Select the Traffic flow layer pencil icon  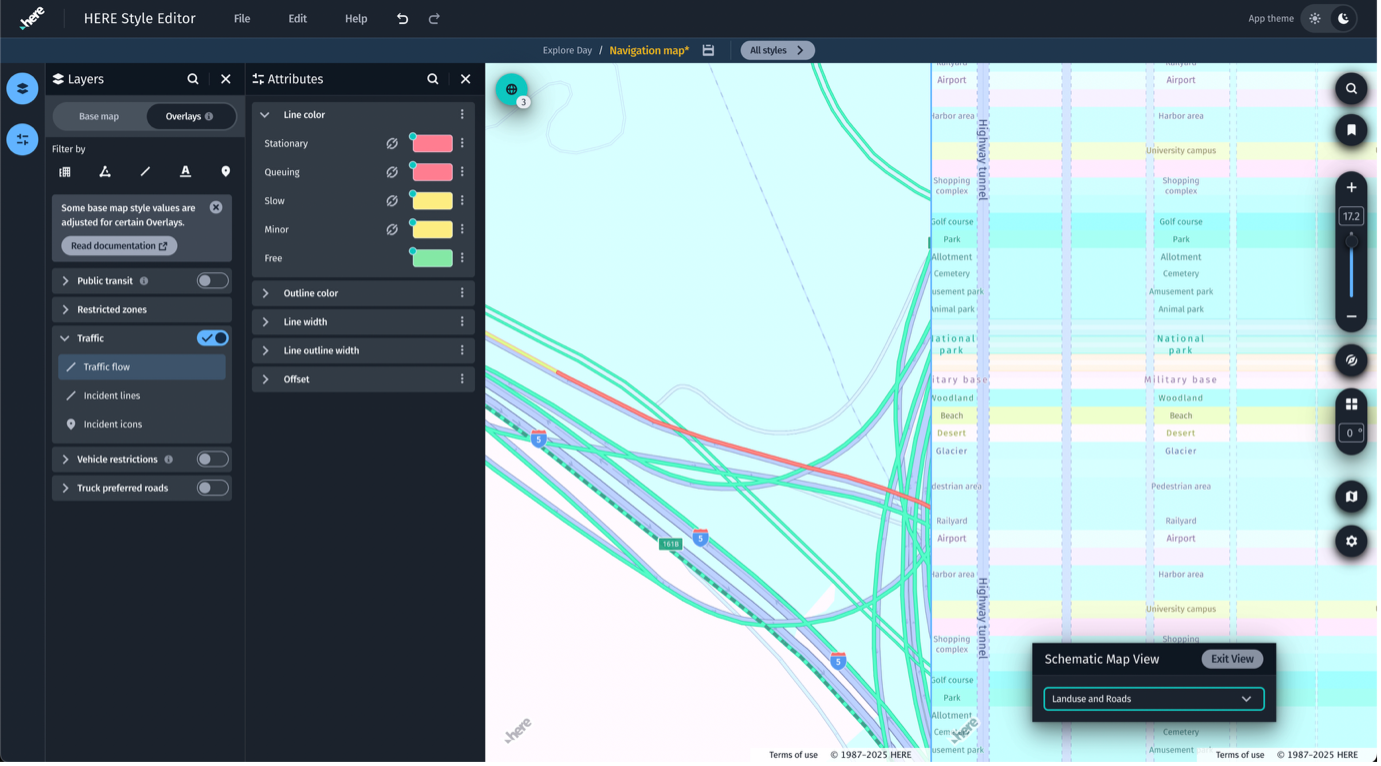[x=70, y=367]
